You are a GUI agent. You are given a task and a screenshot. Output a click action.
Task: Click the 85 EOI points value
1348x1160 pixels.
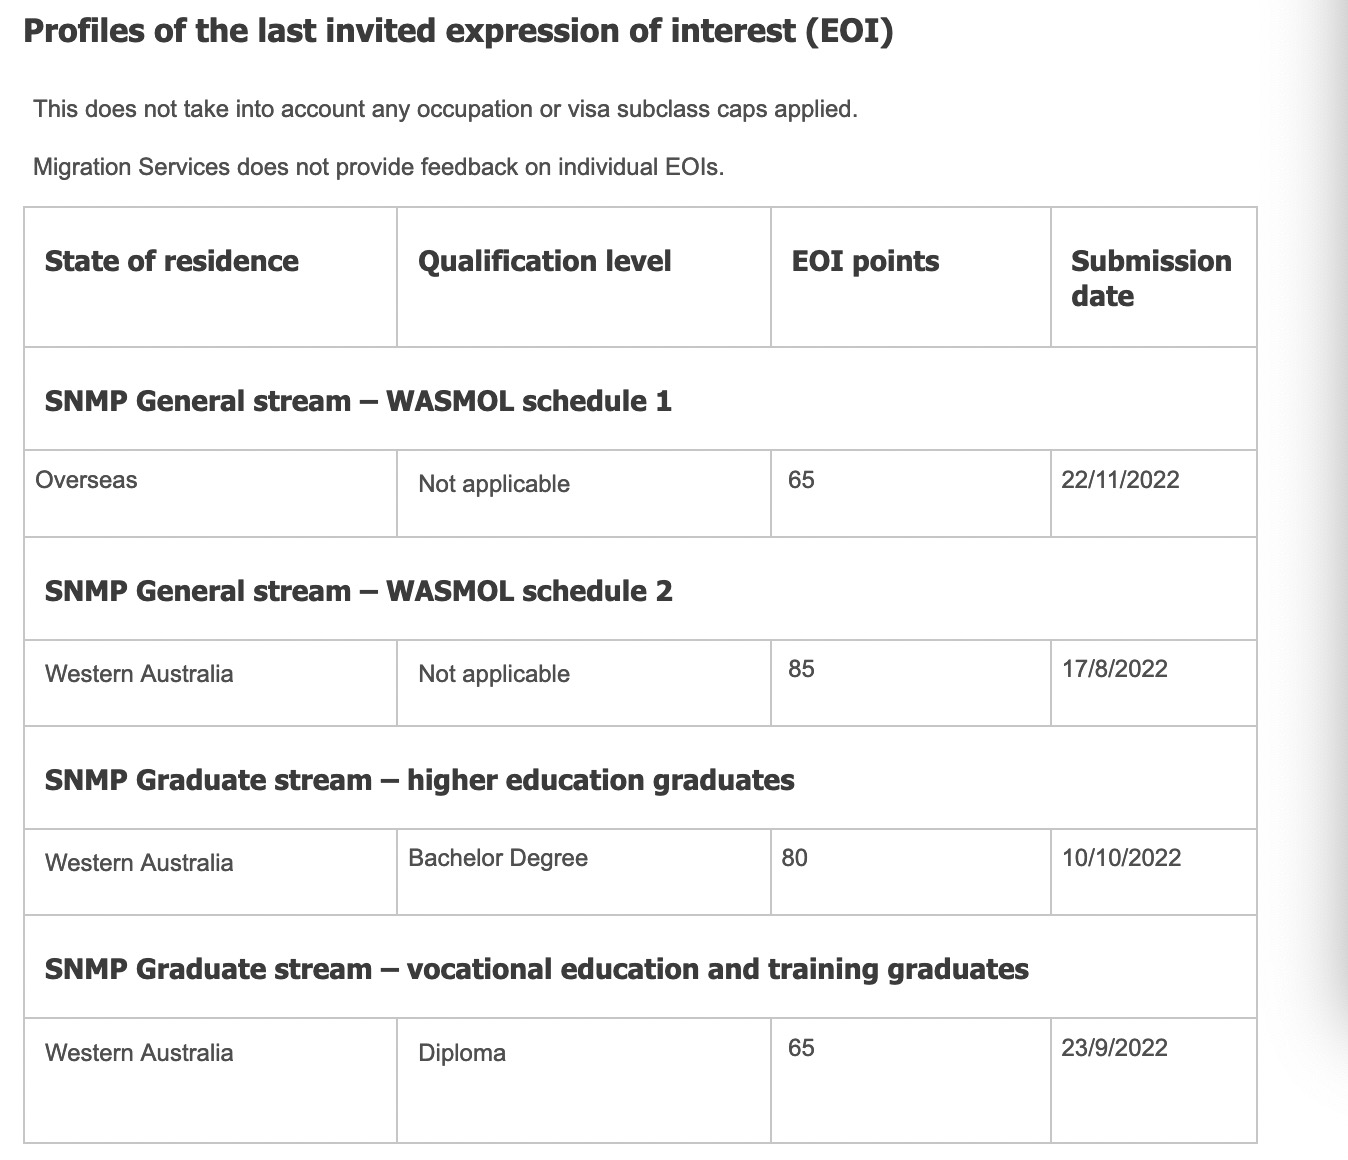coord(801,669)
